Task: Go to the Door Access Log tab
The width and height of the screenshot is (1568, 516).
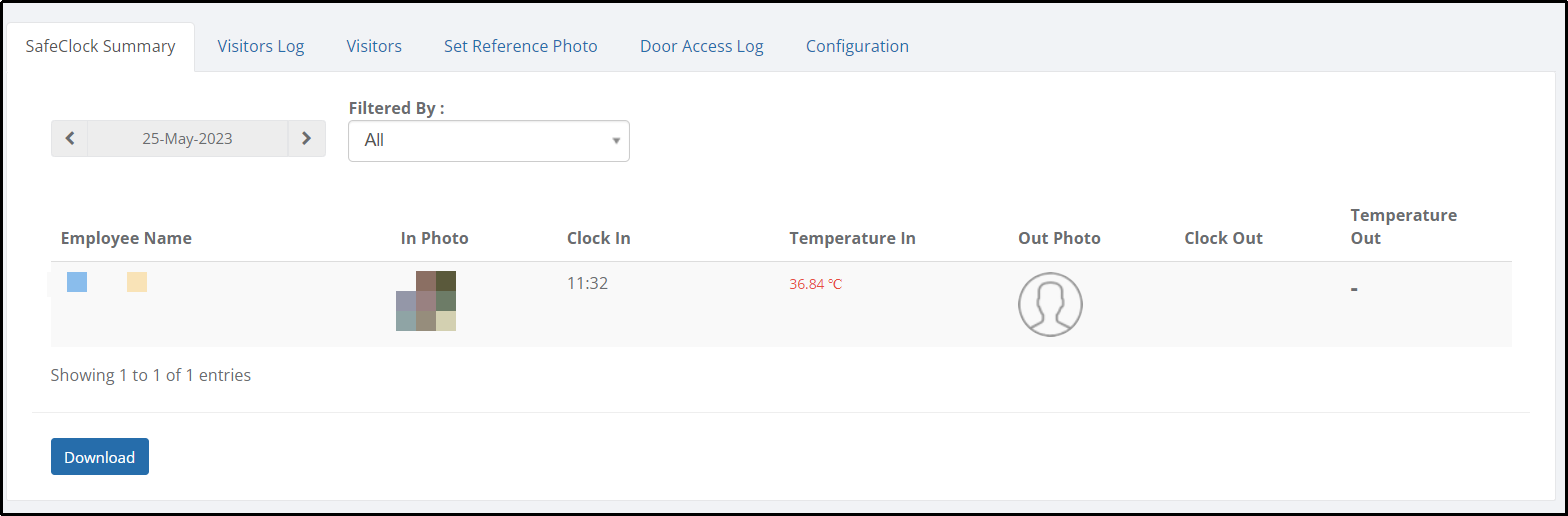Action: (x=702, y=46)
